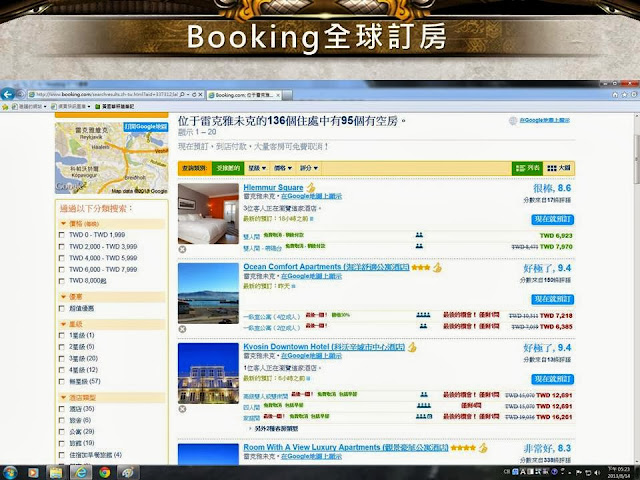Open File Explorer folder in taskbar
640x480 pixels.
[56, 473]
